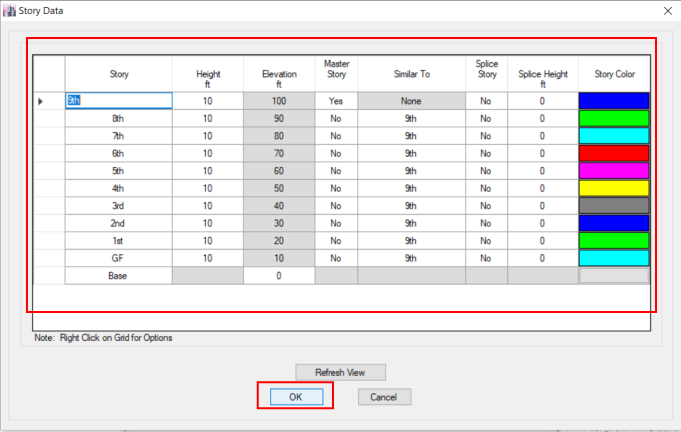Image resolution: width=681 pixels, height=432 pixels.
Task: Click the Story Color column header
Action: click(614, 73)
